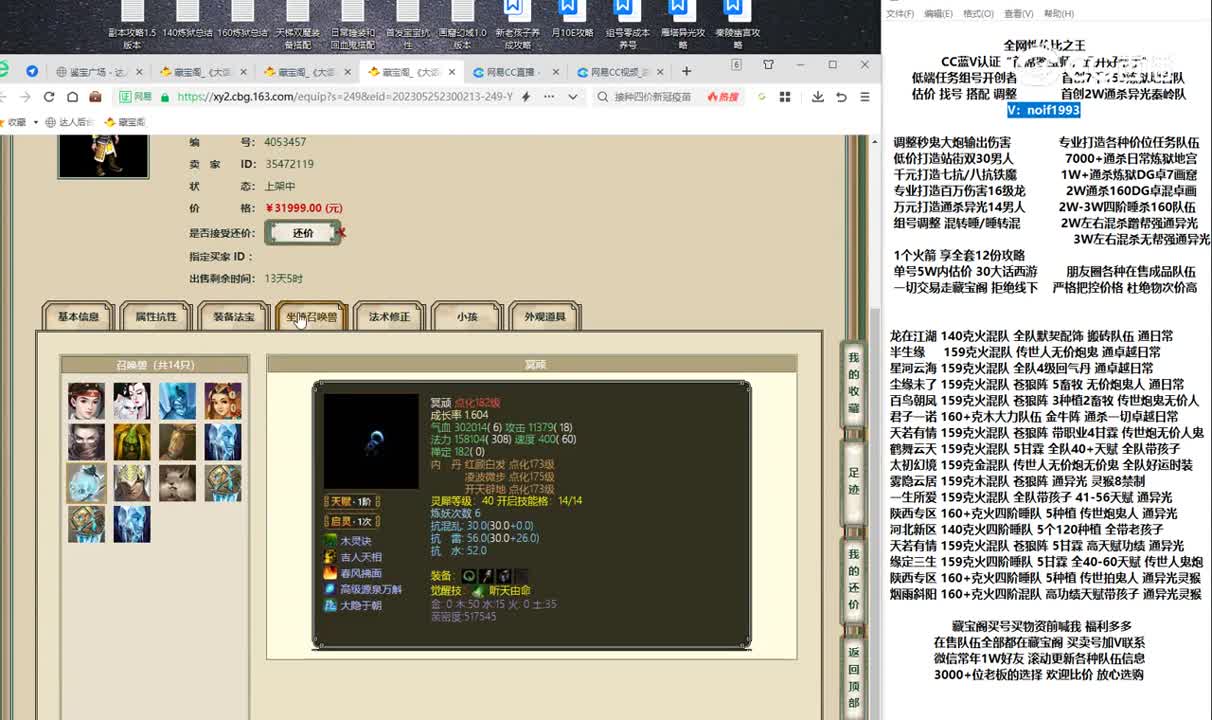Click the browser refresh icon
Viewport: 1212px width, 720px height.
click(x=49, y=97)
